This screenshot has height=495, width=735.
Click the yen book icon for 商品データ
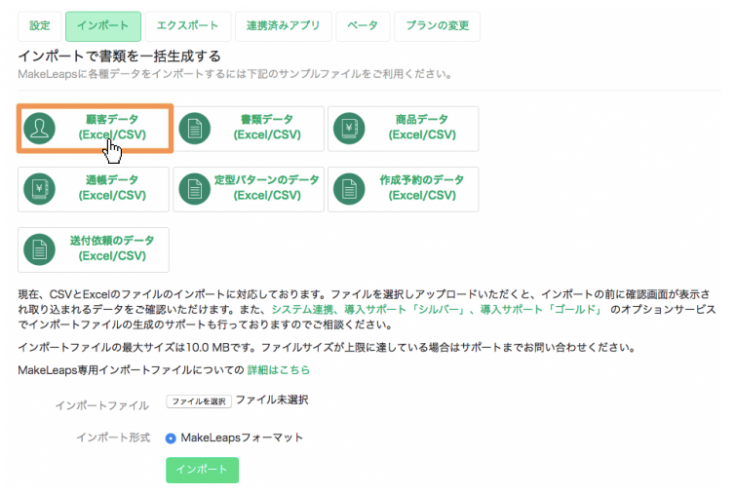[x=349, y=128]
